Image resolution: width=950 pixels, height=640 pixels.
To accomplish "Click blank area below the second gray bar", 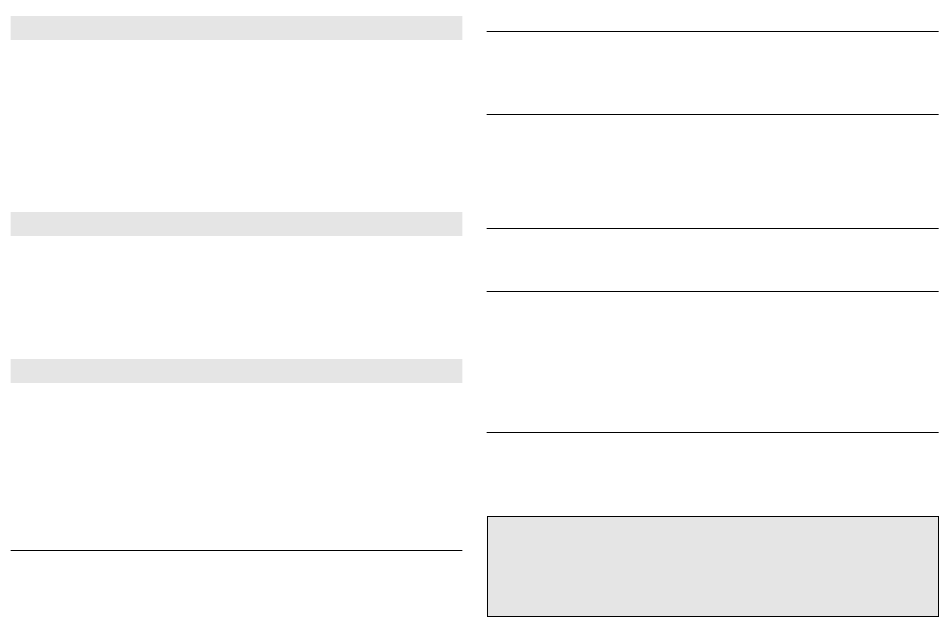I will point(236,297).
